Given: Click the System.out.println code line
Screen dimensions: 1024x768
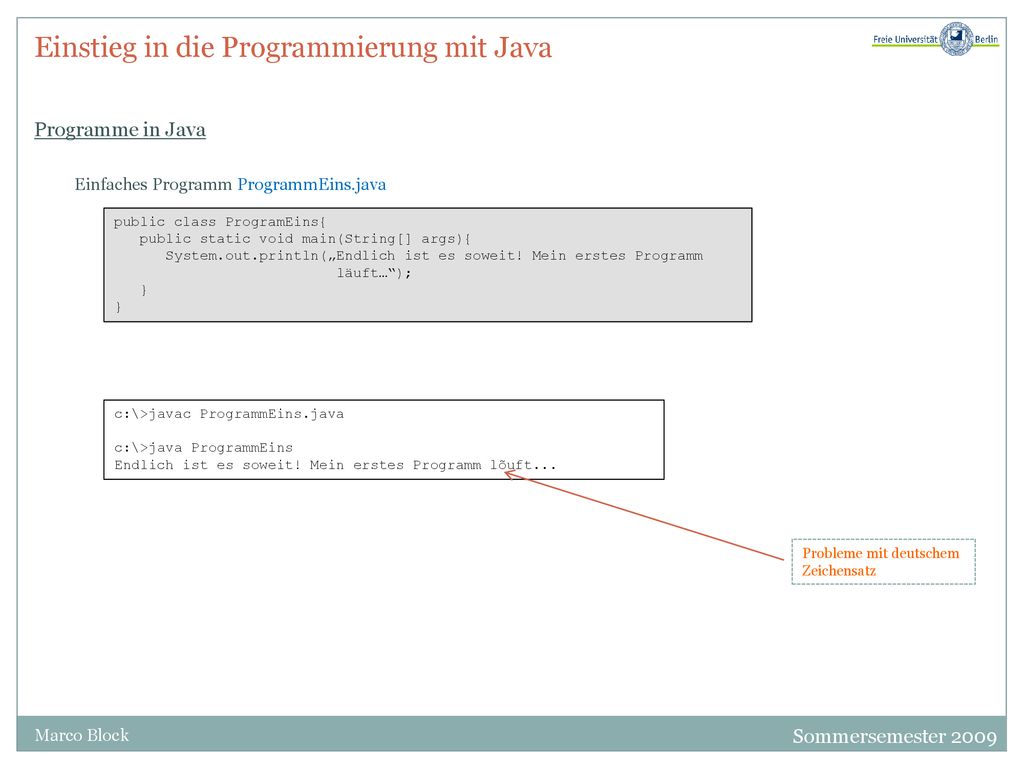Looking at the screenshot, I should [434, 256].
